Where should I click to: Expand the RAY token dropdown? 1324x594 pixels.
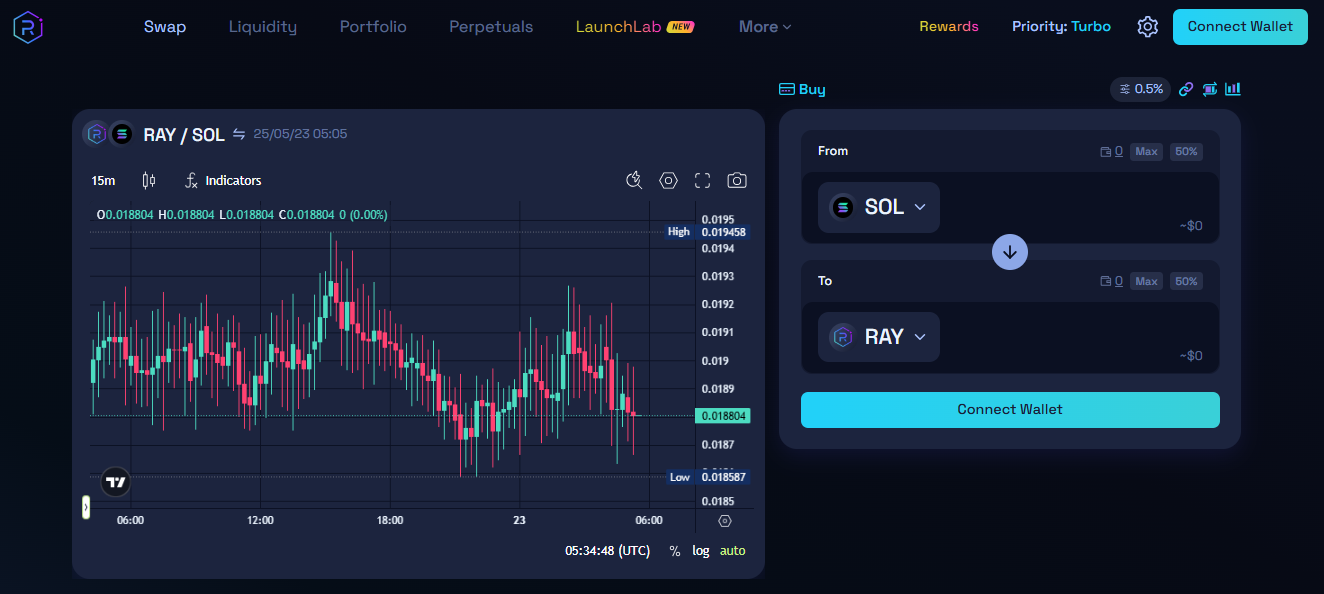[879, 337]
